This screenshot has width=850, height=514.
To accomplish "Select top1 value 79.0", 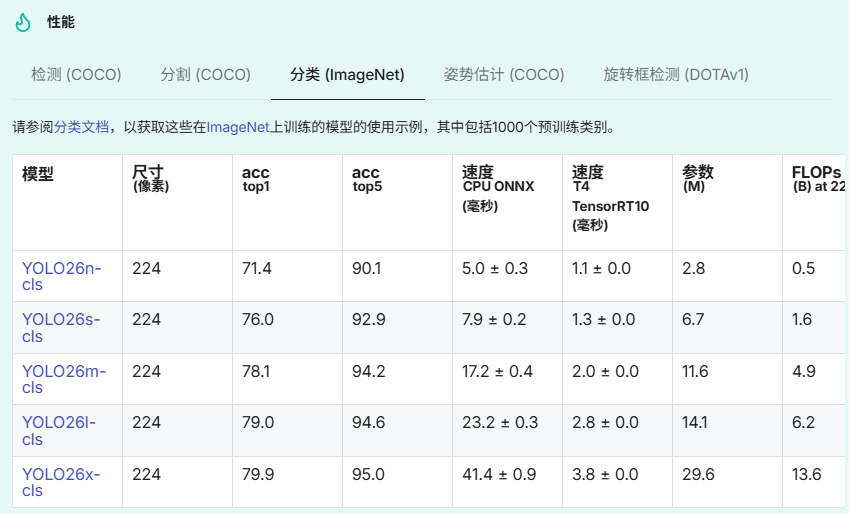I will point(257,422).
